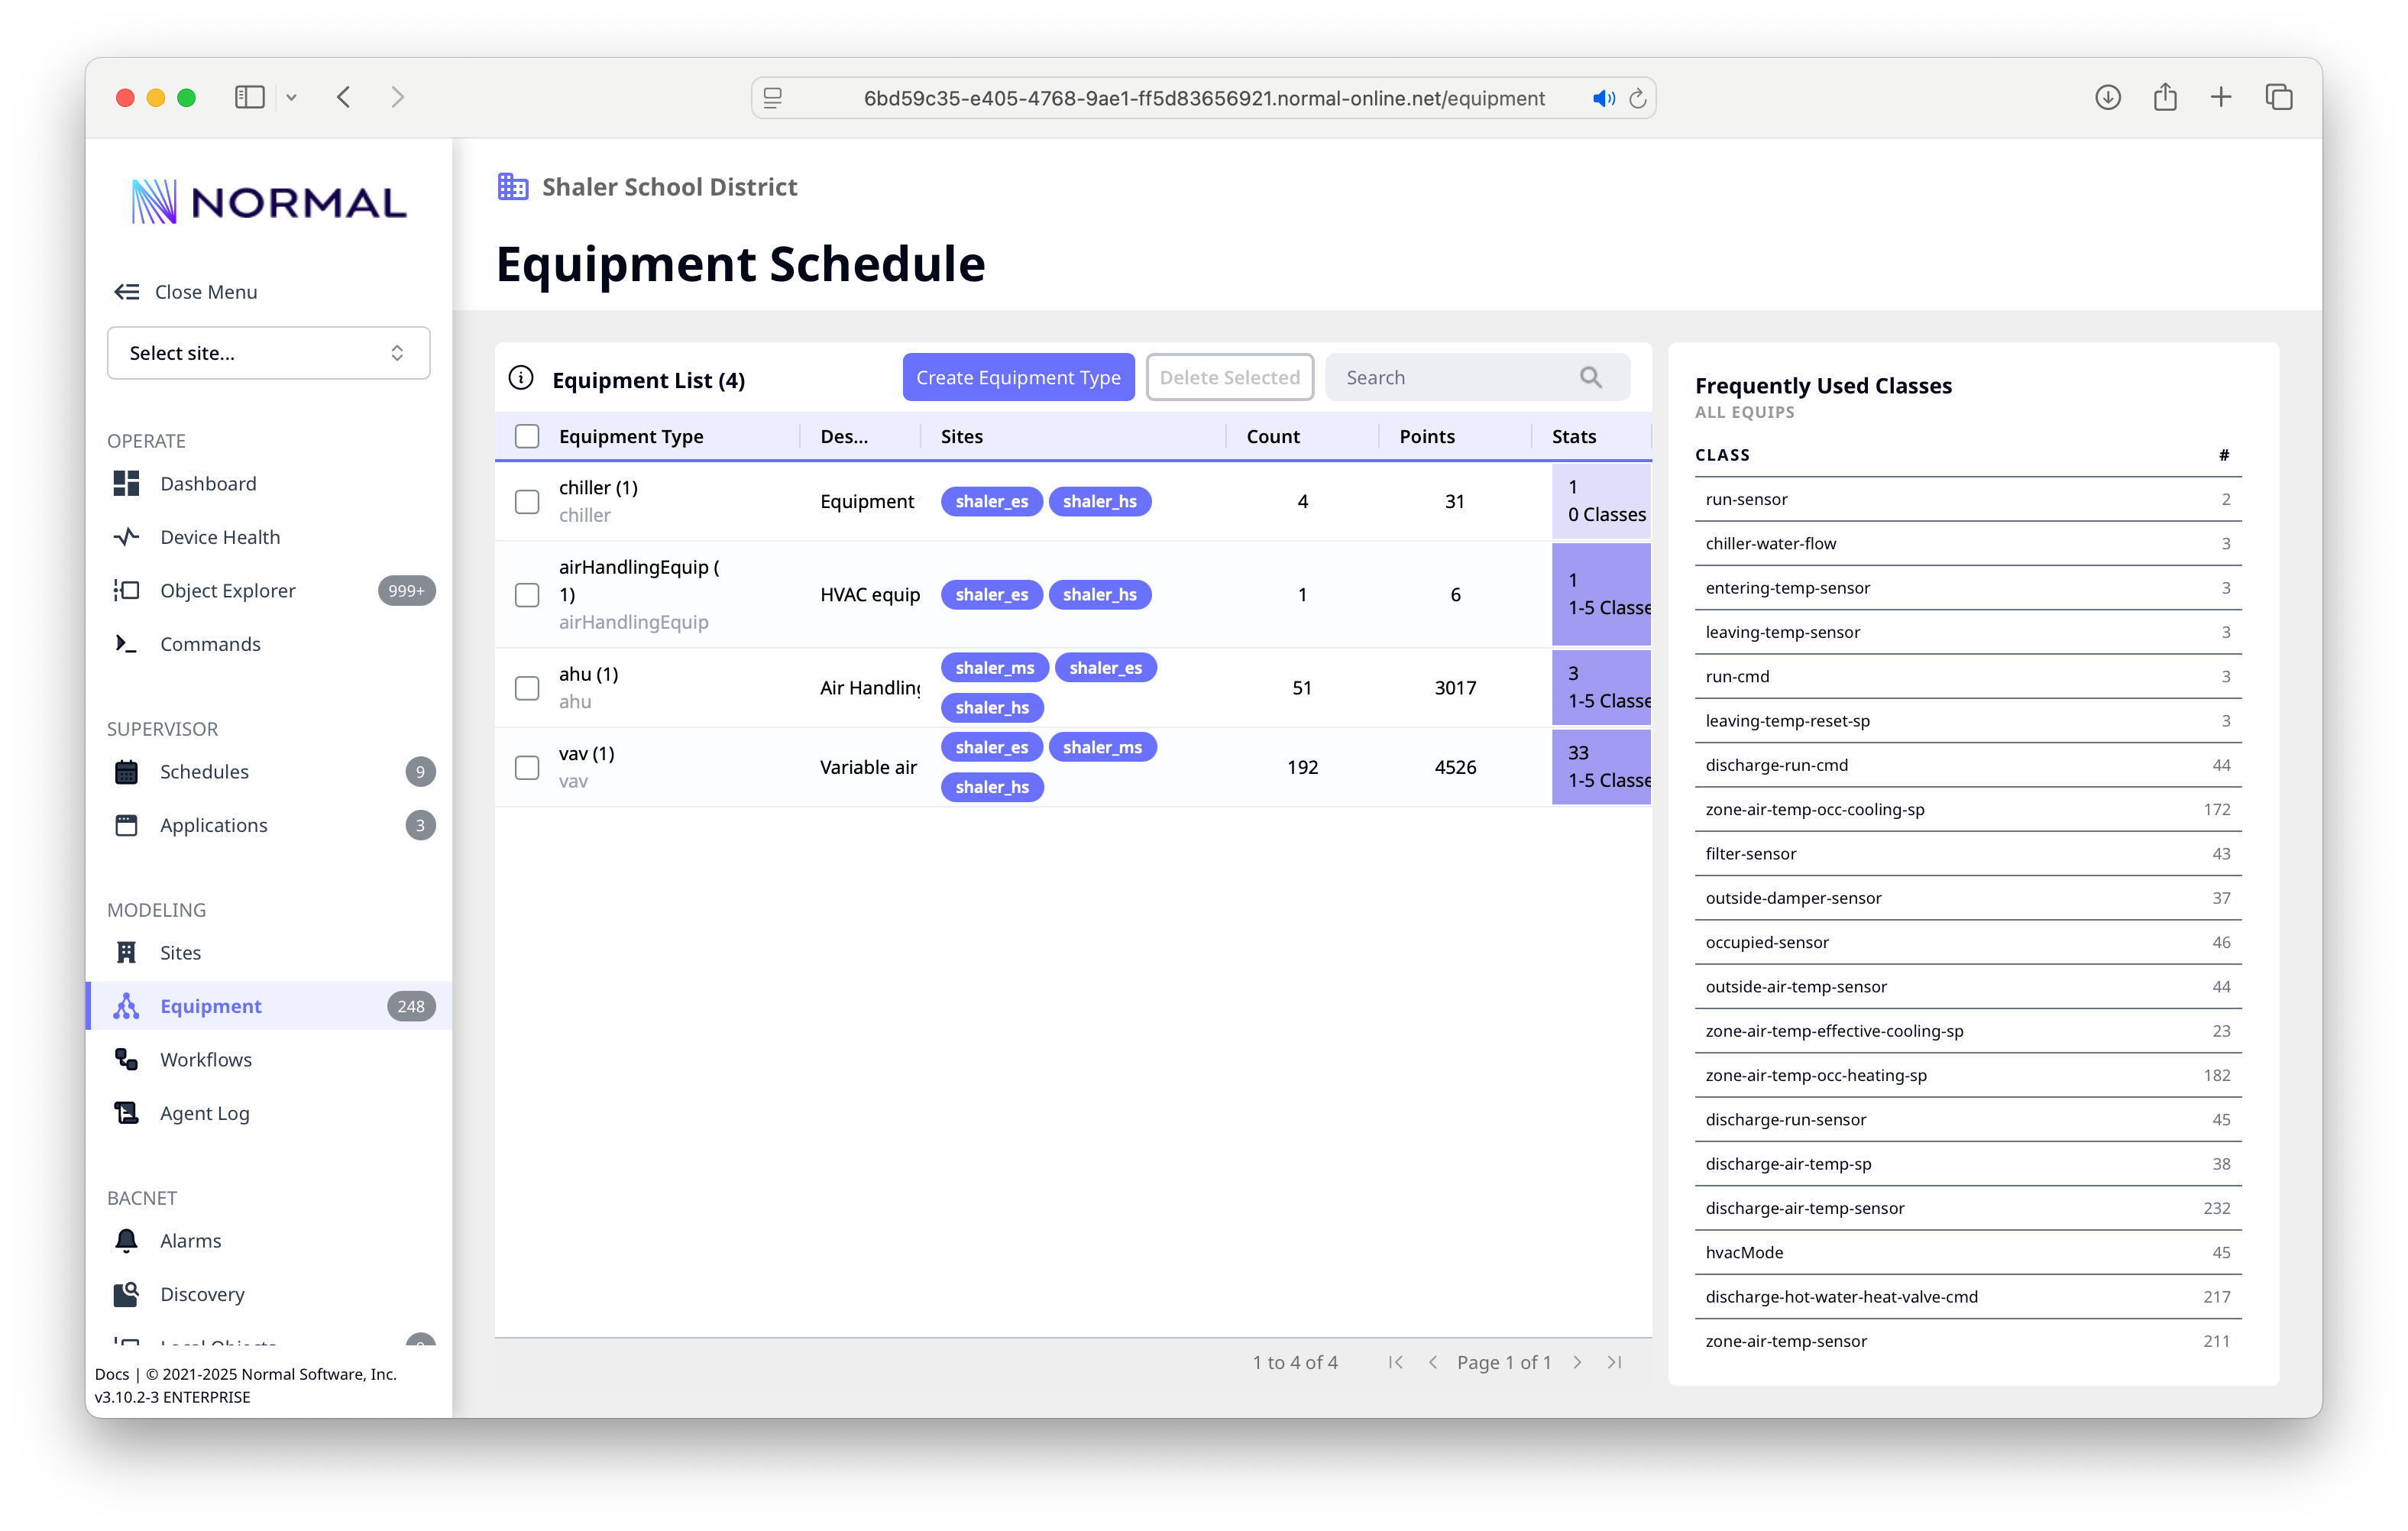Go to the next page arrow

point(1577,1362)
